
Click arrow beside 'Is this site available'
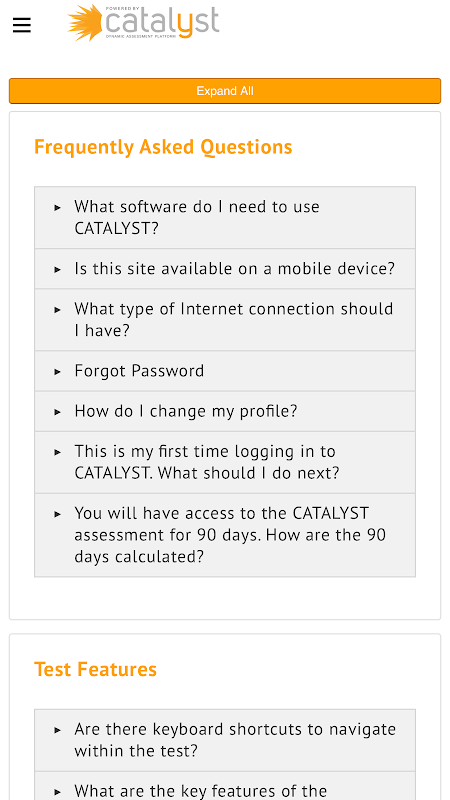point(58,269)
